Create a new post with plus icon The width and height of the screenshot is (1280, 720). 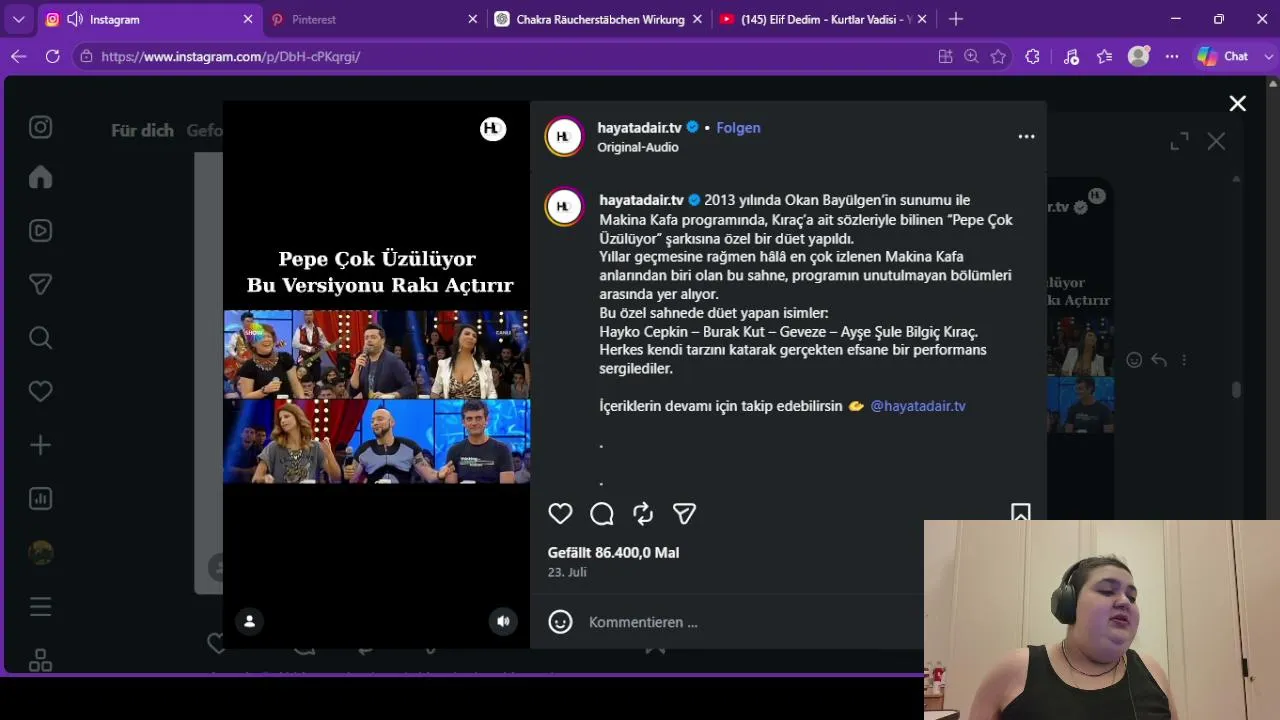click(x=40, y=445)
